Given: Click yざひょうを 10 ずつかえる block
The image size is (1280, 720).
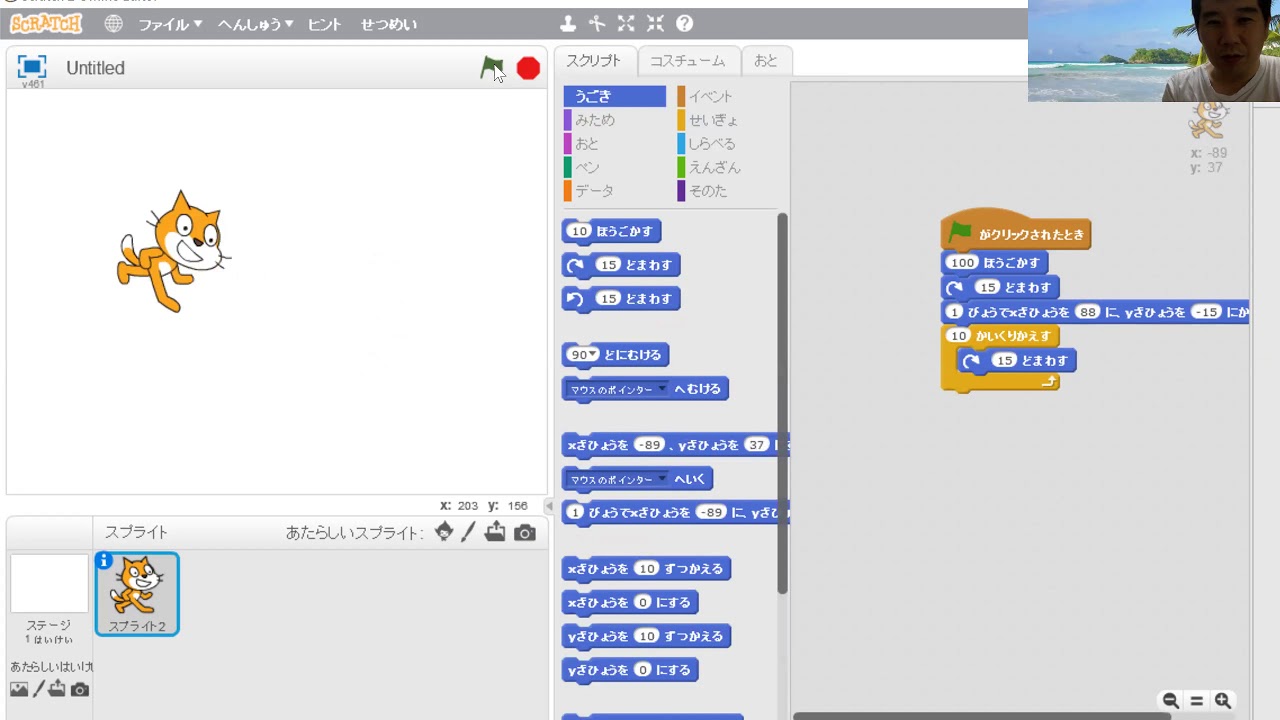Looking at the screenshot, I should [x=646, y=636].
